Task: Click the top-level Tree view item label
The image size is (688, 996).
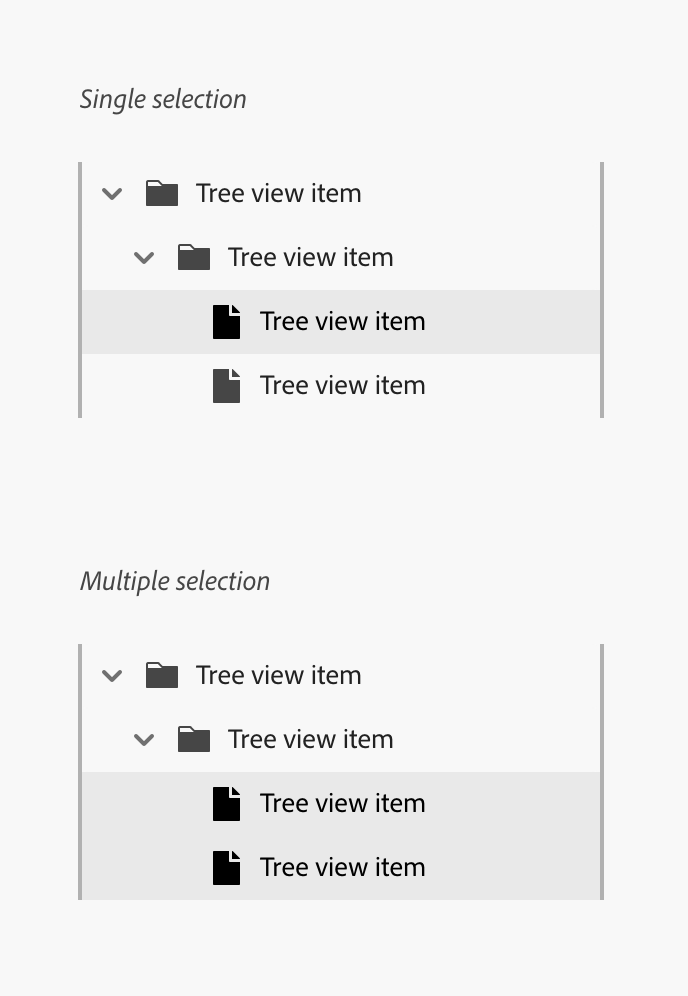Action: point(278,193)
